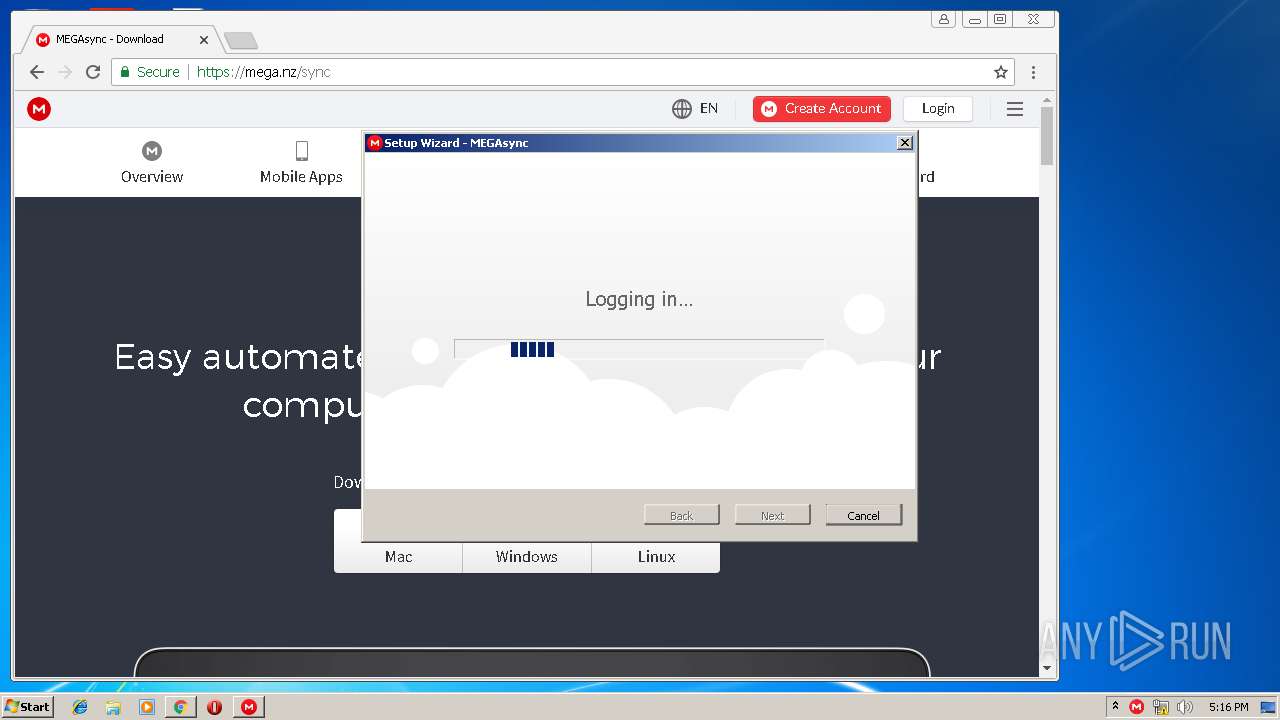Viewport: 1280px width, 720px height.
Task: Click the MEGA logo on the webpage
Action: [39, 109]
